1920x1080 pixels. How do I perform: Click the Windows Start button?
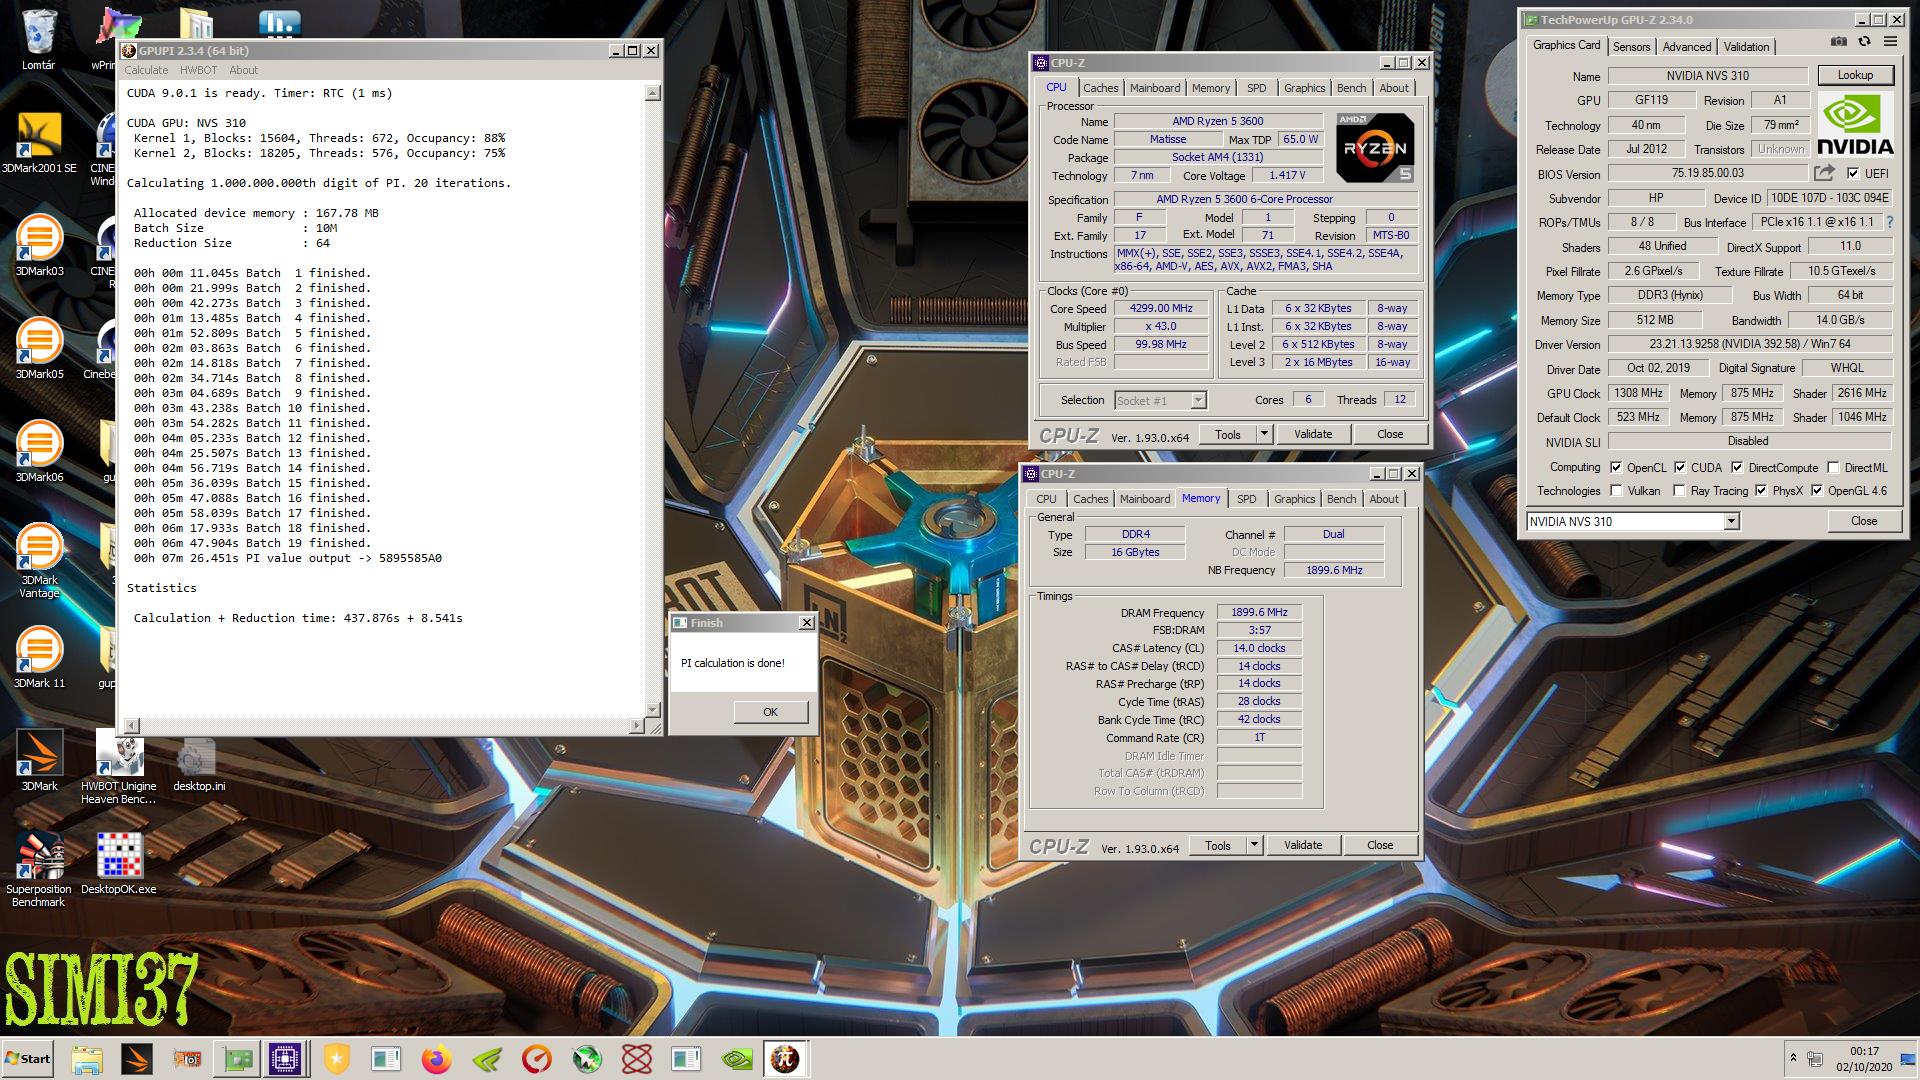click(x=28, y=1059)
